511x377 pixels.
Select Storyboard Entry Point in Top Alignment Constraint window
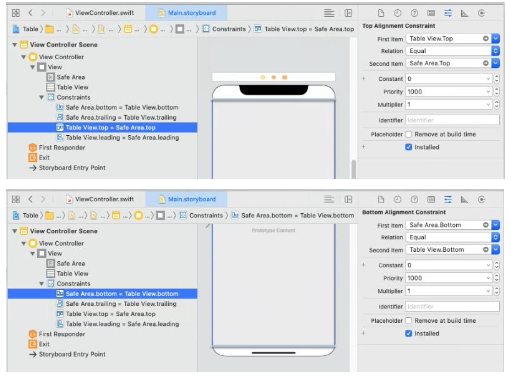click(68, 168)
